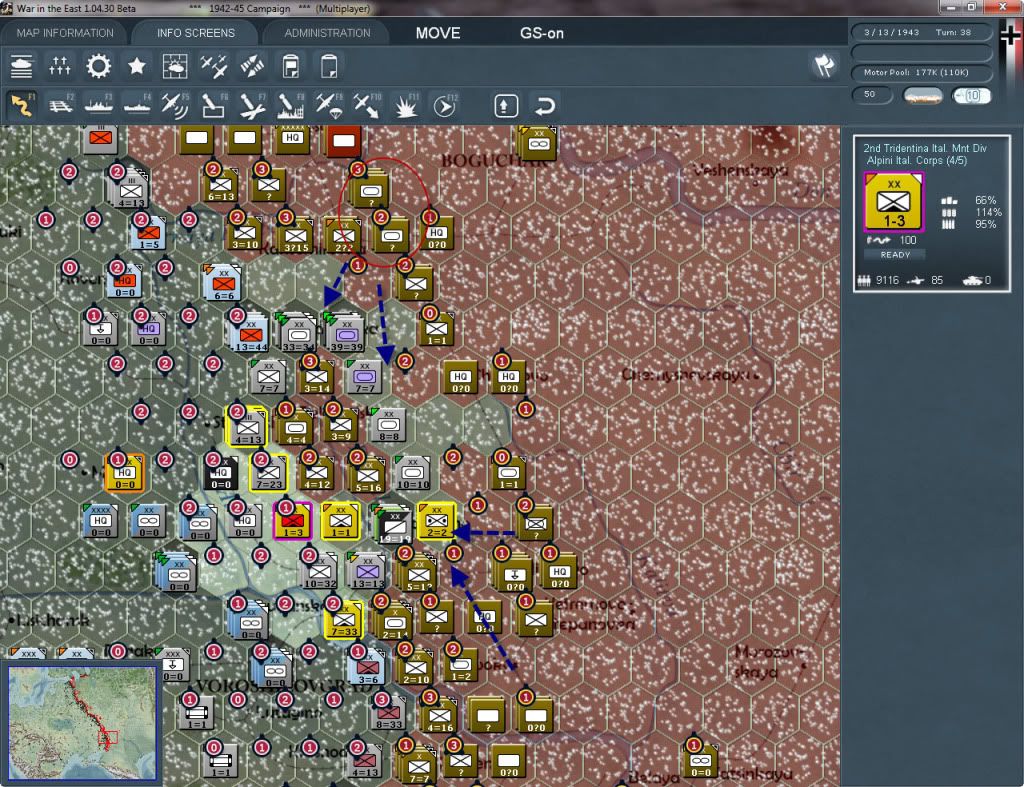The width and height of the screenshot is (1024, 787).
Task: Switch to Map Information tab
Action: point(65,33)
